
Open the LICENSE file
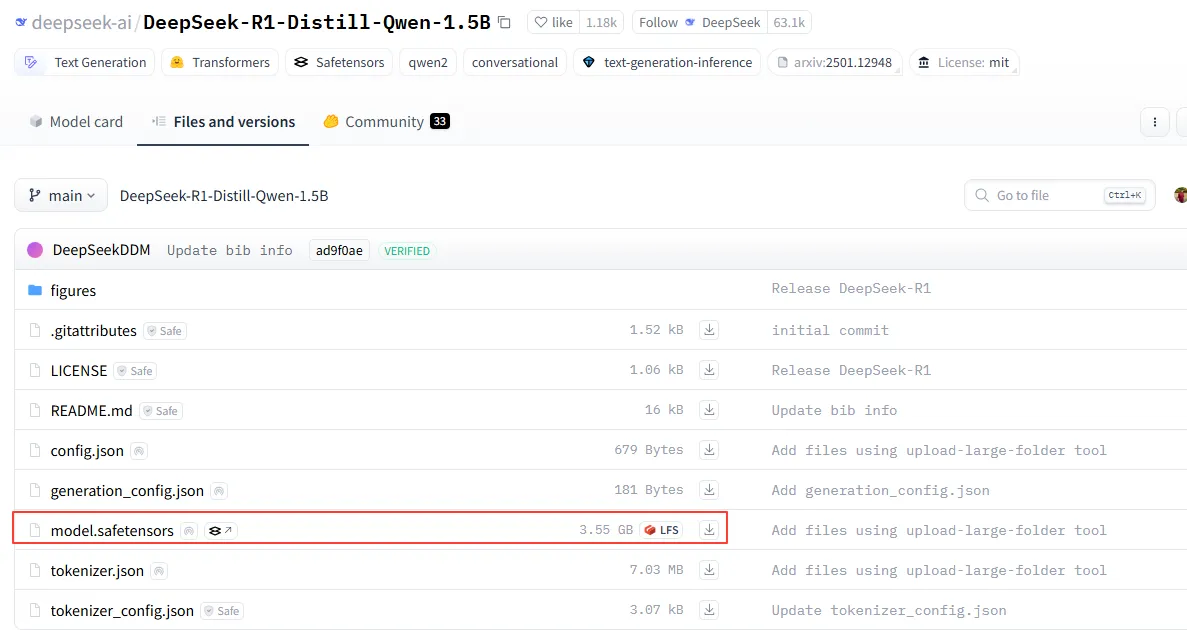click(79, 371)
